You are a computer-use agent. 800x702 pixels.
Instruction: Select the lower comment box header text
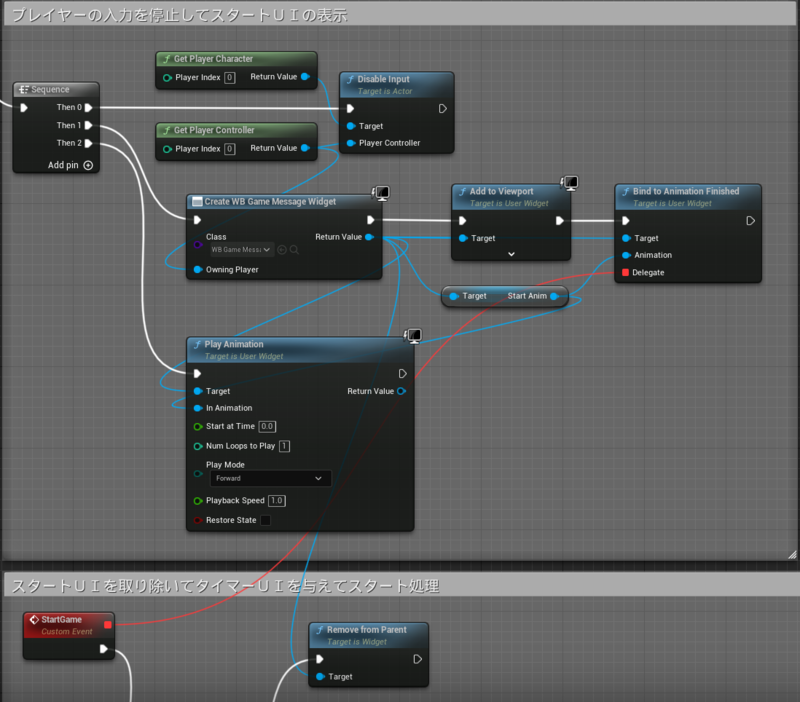[x=225, y=586]
